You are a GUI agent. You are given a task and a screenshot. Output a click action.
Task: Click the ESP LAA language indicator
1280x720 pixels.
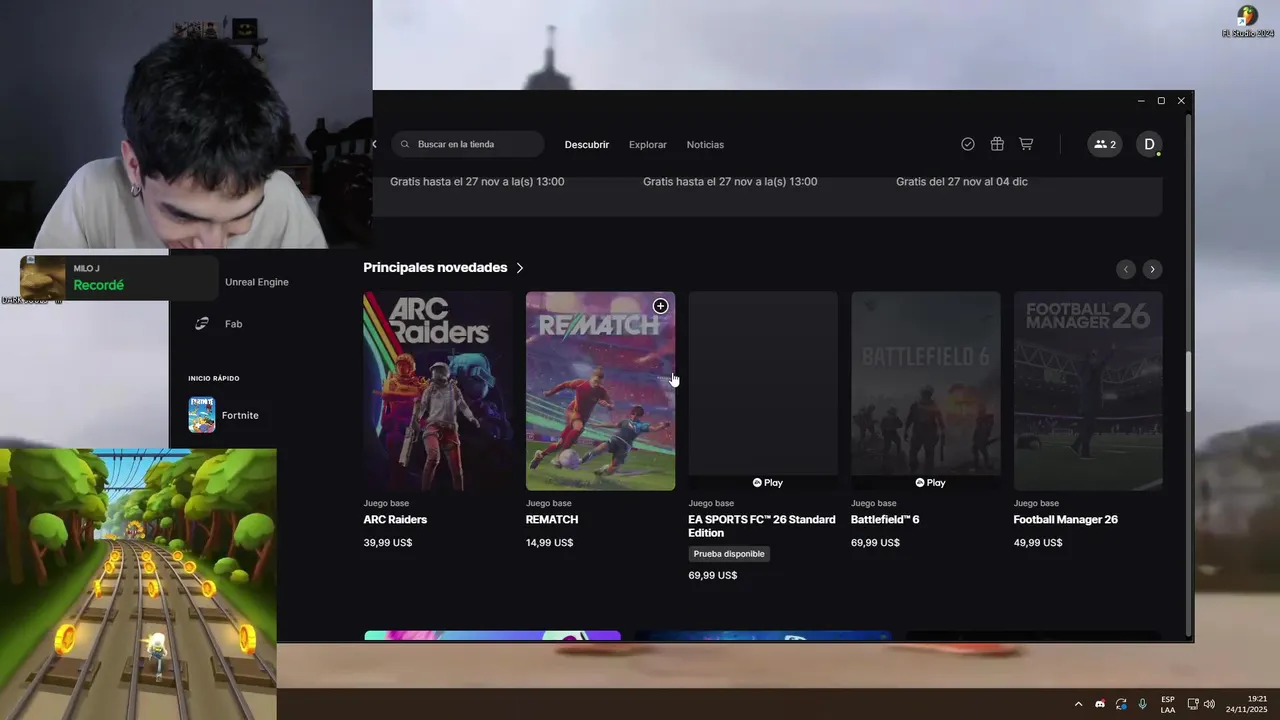1168,704
